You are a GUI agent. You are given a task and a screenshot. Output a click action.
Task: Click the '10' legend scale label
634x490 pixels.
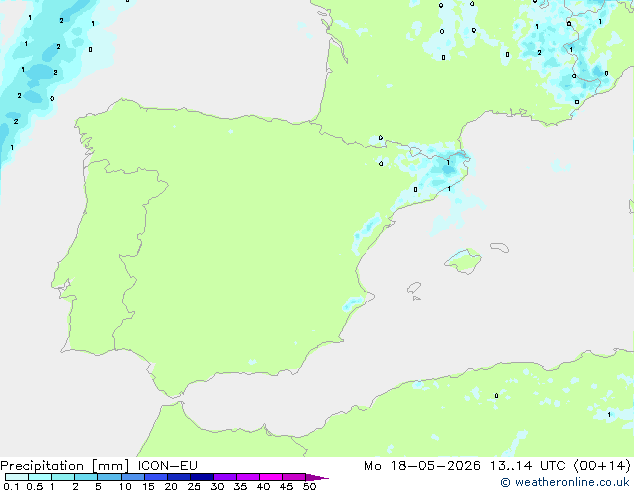pos(125,486)
